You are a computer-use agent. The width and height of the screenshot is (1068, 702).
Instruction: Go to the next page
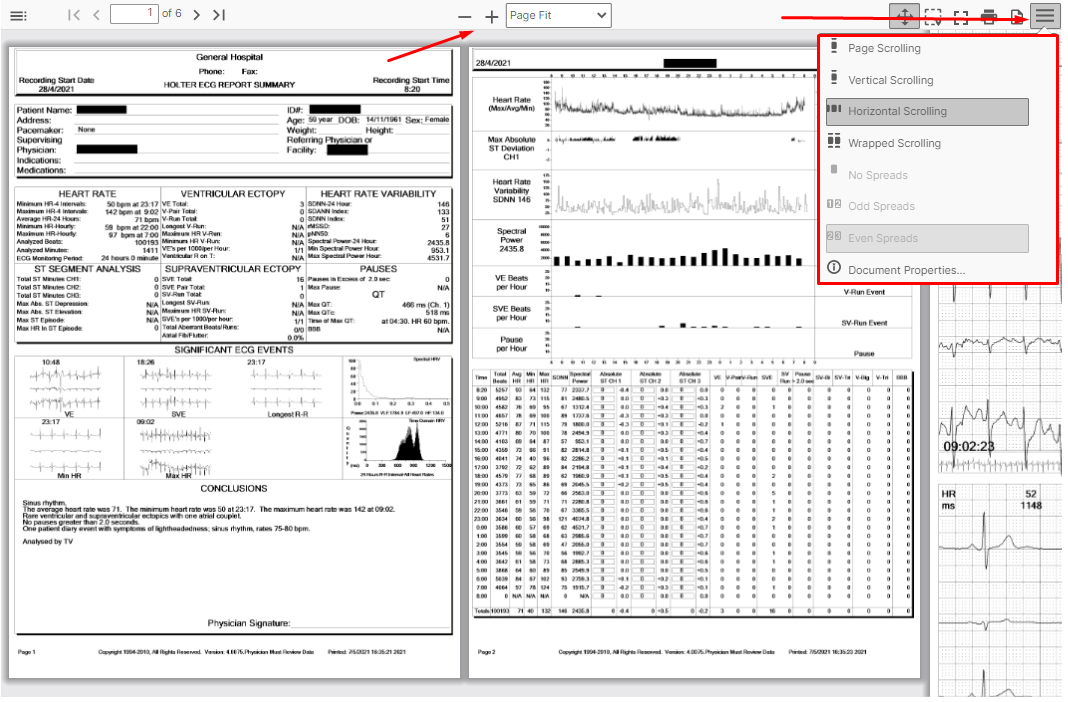click(x=196, y=15)
